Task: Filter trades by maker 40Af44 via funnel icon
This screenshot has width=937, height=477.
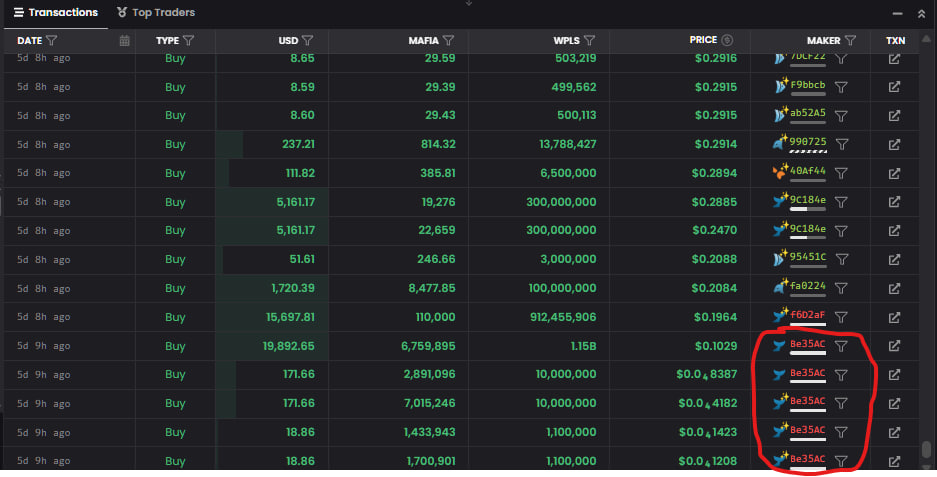Action: (x=841, y=173)
